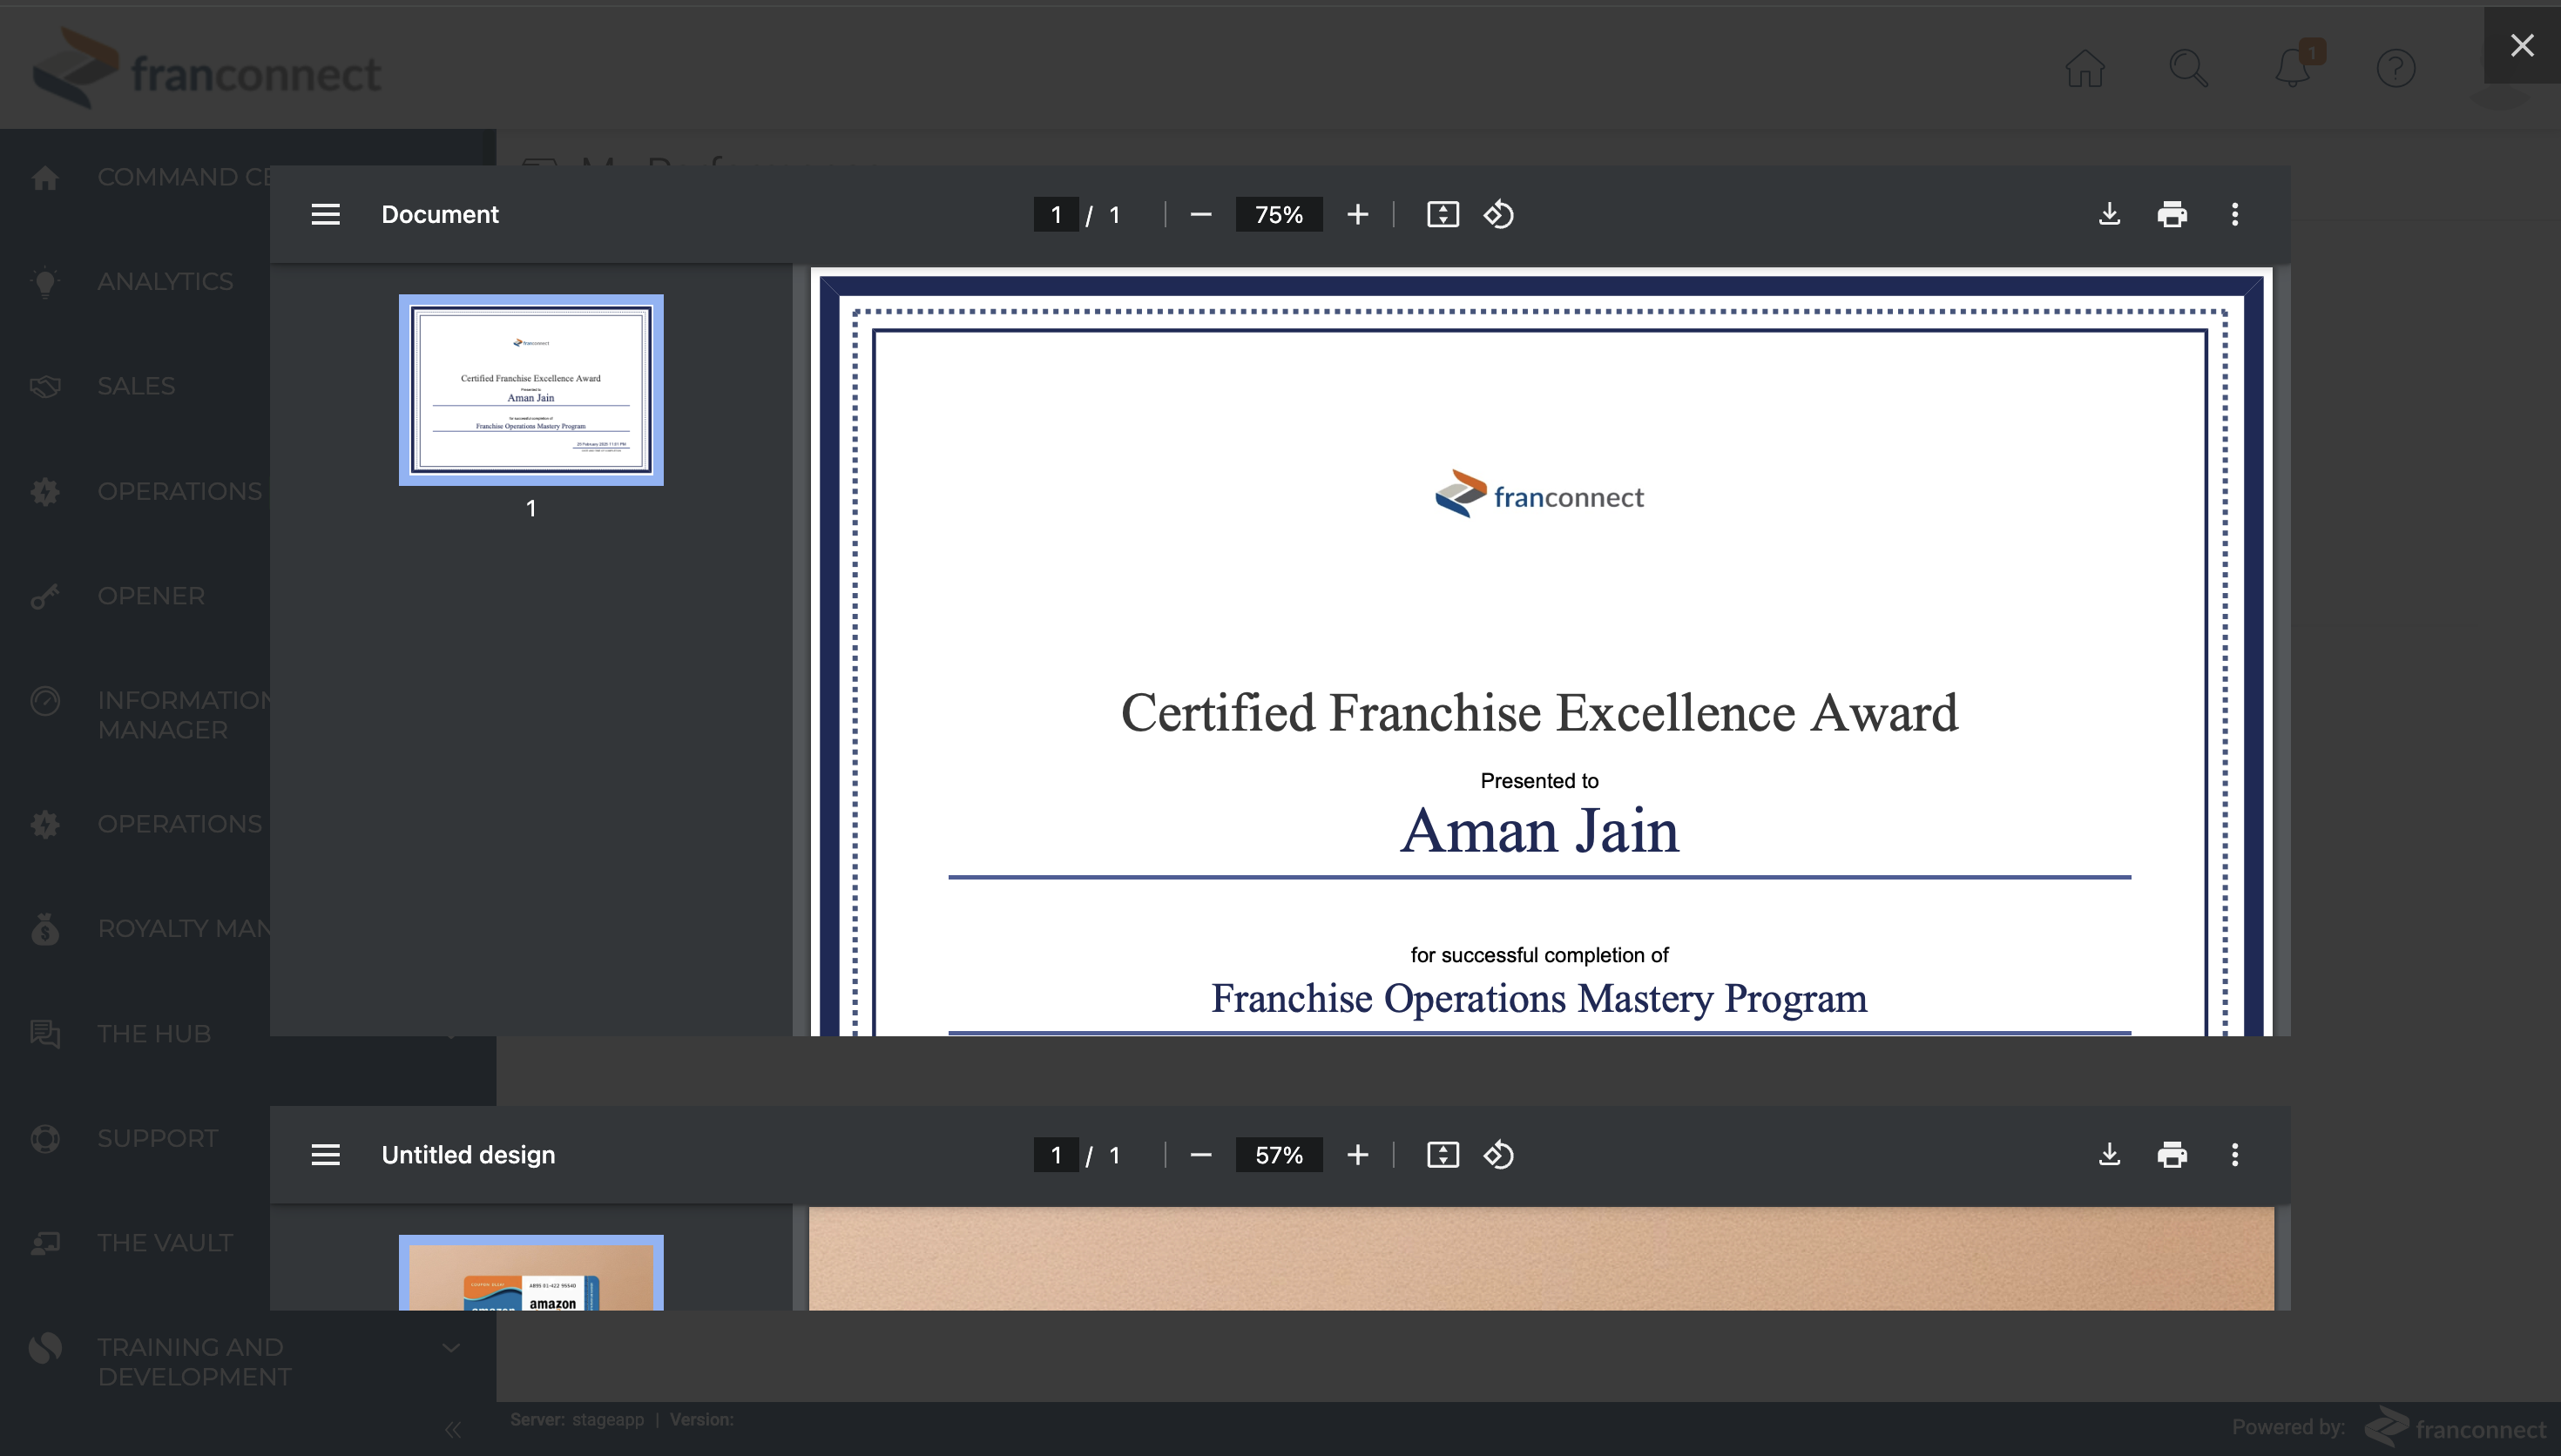2561x1456 pixels.
Task: Toggle sidebar in Document PDF viewer
Action: pyautogui.click(x=325, y=214)
